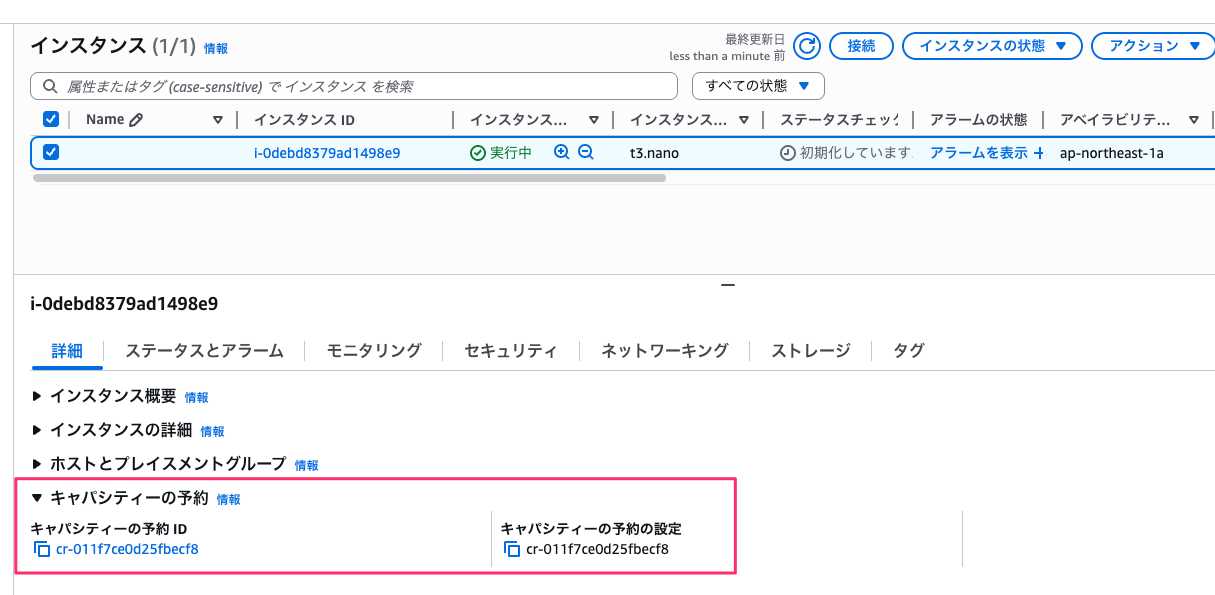Toggle the select-all checkbox in table header
This screenshot has width=1215, height=595.
(51, 120)
